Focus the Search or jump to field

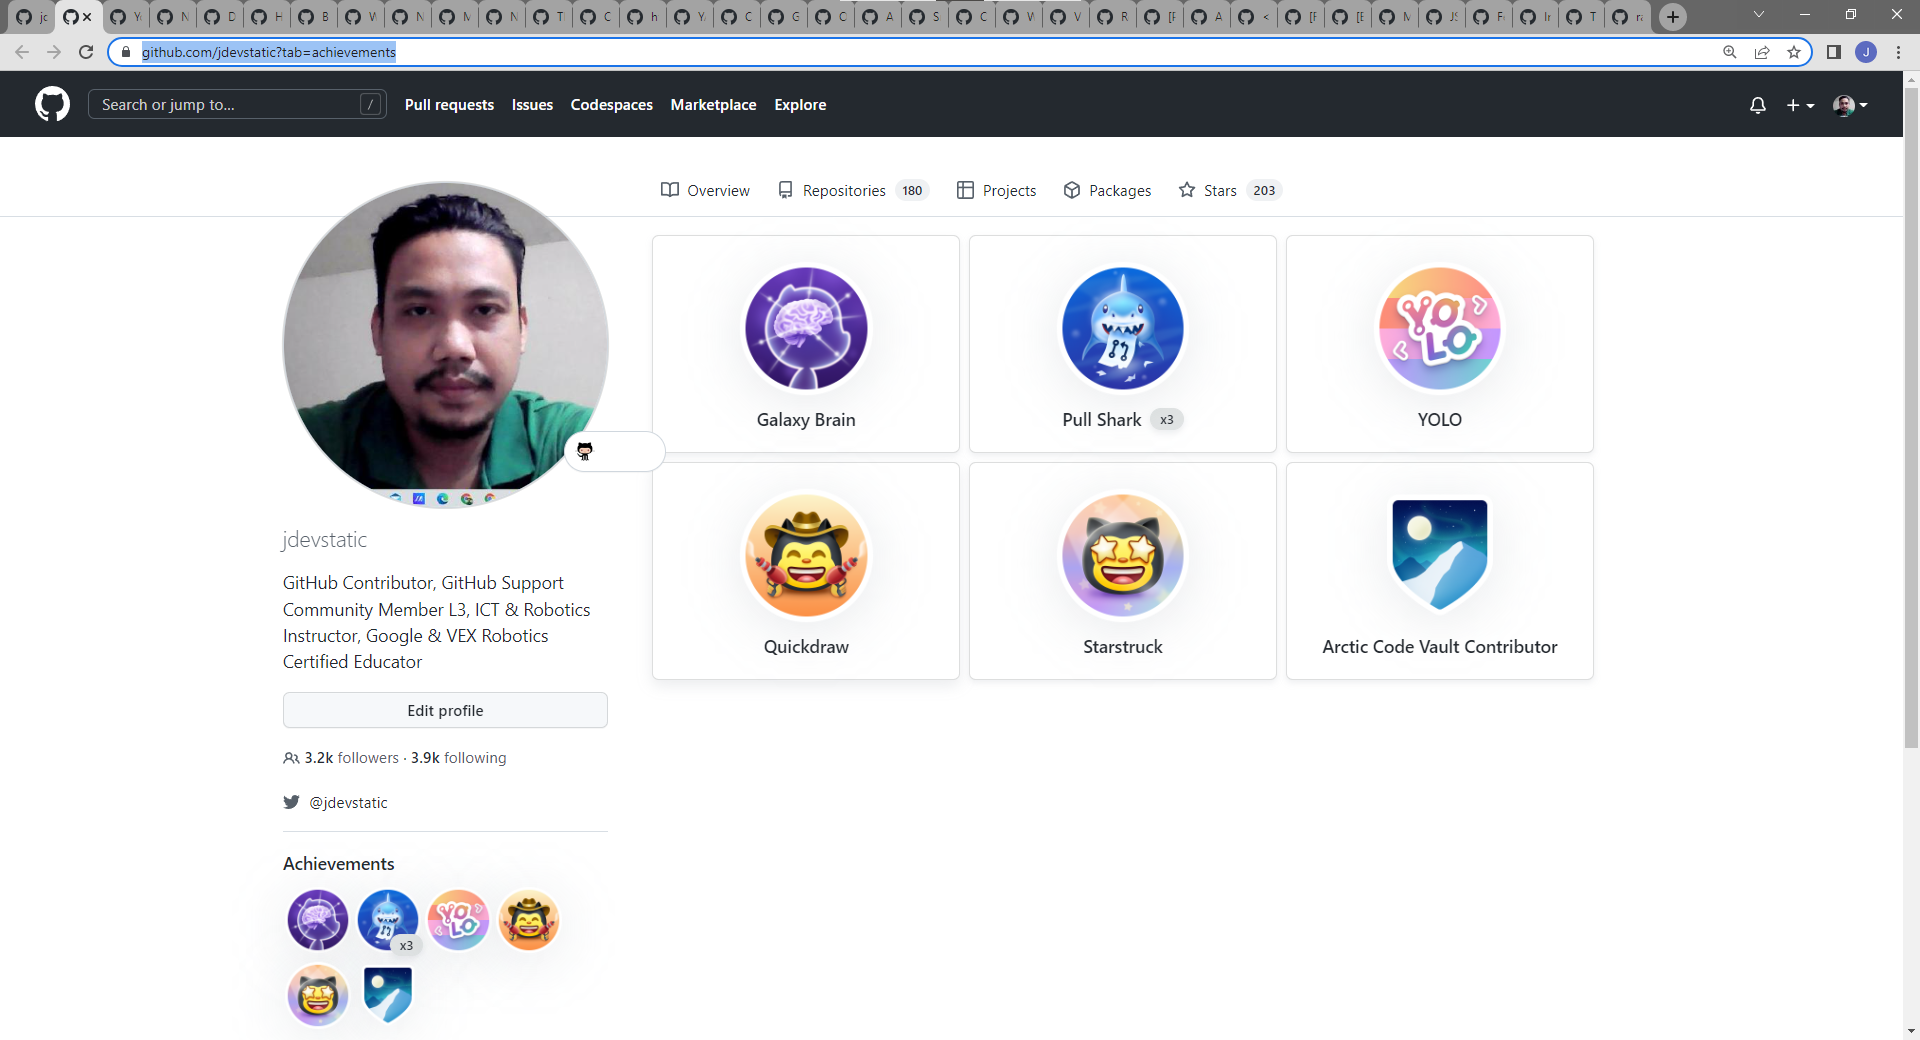coord(237,104)
